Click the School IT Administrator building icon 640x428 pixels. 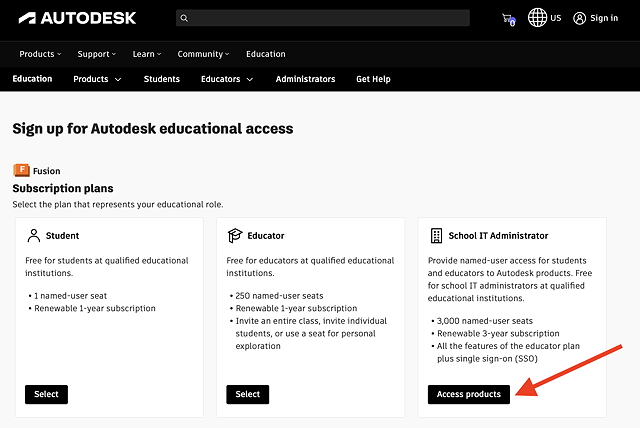pos(436,236)
